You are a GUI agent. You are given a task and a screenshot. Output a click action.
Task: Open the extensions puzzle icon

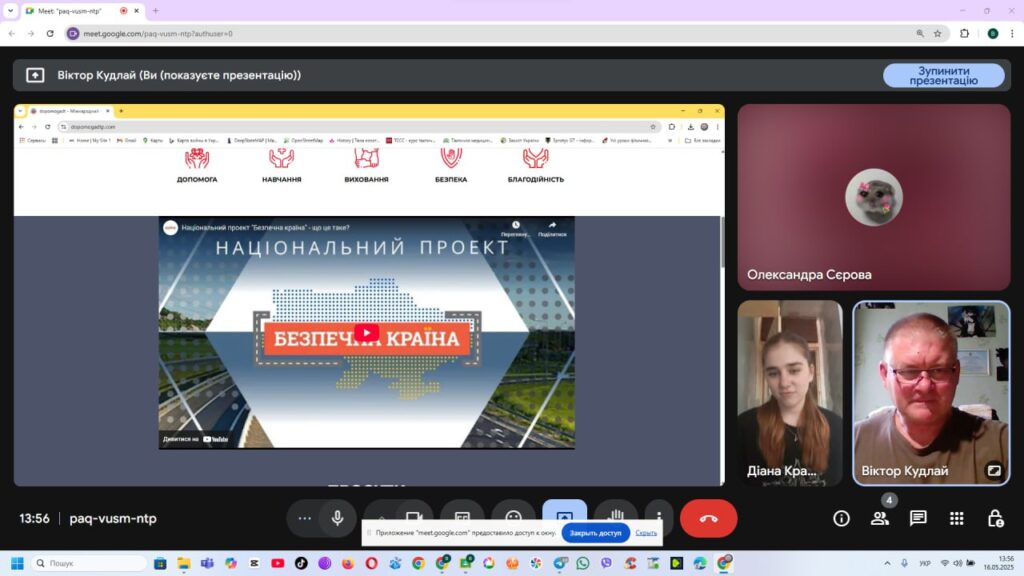tap(965, 33)
